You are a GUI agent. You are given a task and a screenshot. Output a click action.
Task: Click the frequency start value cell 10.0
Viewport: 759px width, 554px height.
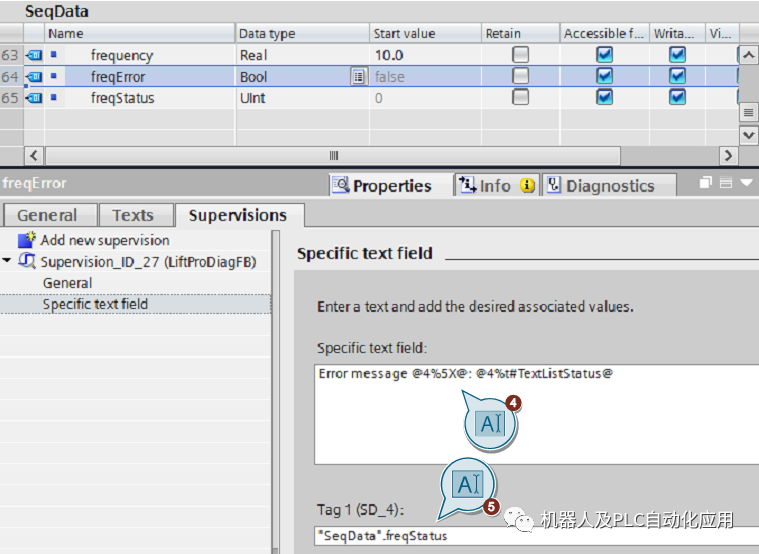425,55
